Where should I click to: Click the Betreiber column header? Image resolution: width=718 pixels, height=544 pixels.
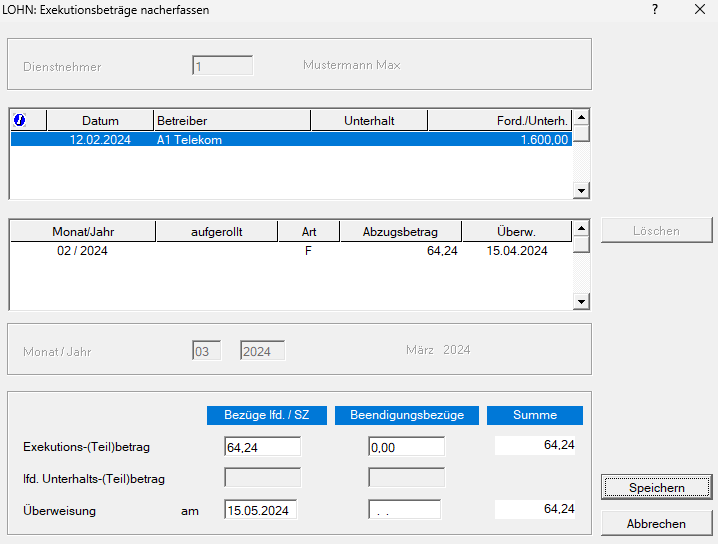click(x=231, y=121)
